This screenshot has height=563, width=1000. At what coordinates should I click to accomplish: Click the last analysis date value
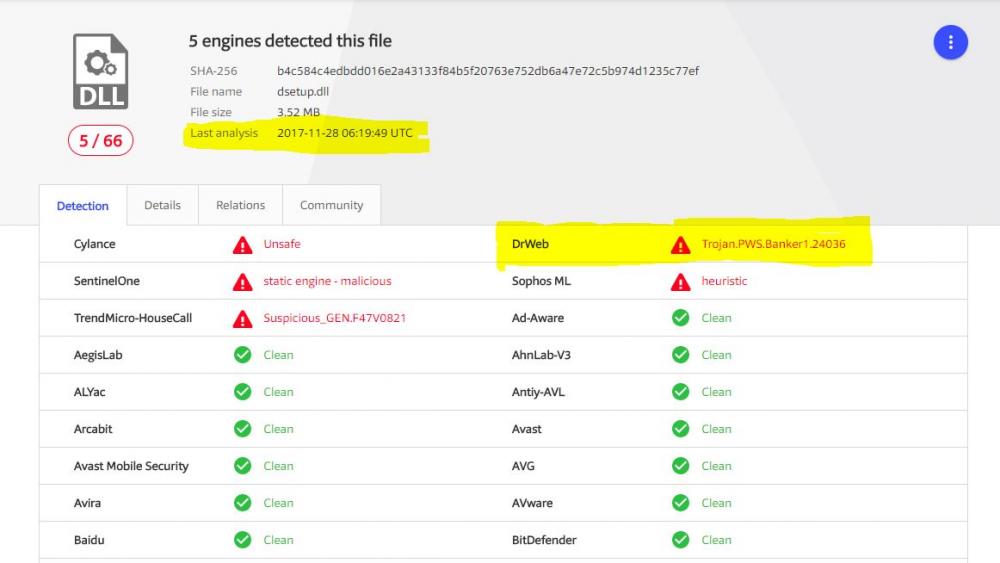(344, 133)
